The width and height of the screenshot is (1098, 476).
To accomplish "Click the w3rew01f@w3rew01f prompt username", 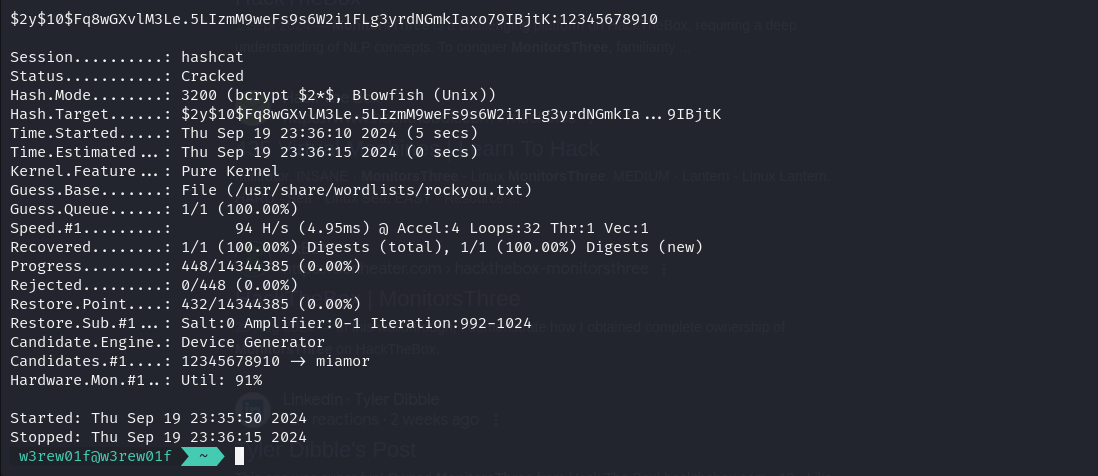I will coord(95,456).
